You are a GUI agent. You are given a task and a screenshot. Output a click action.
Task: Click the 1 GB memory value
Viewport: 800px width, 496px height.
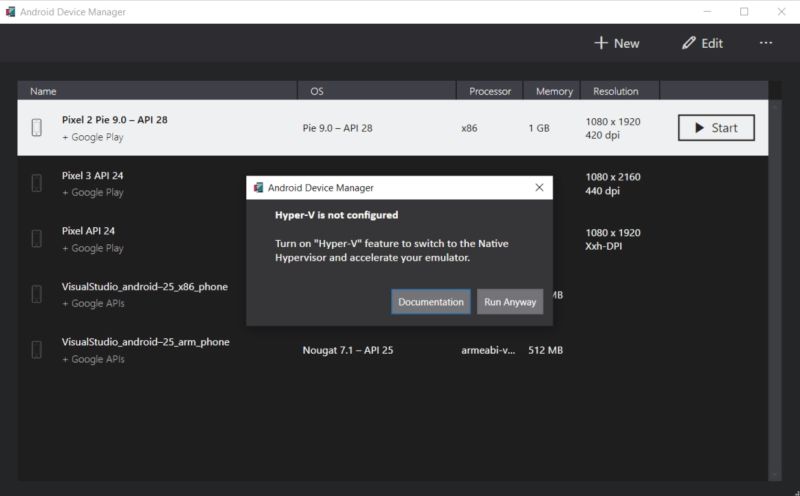[x=539, y=128]
